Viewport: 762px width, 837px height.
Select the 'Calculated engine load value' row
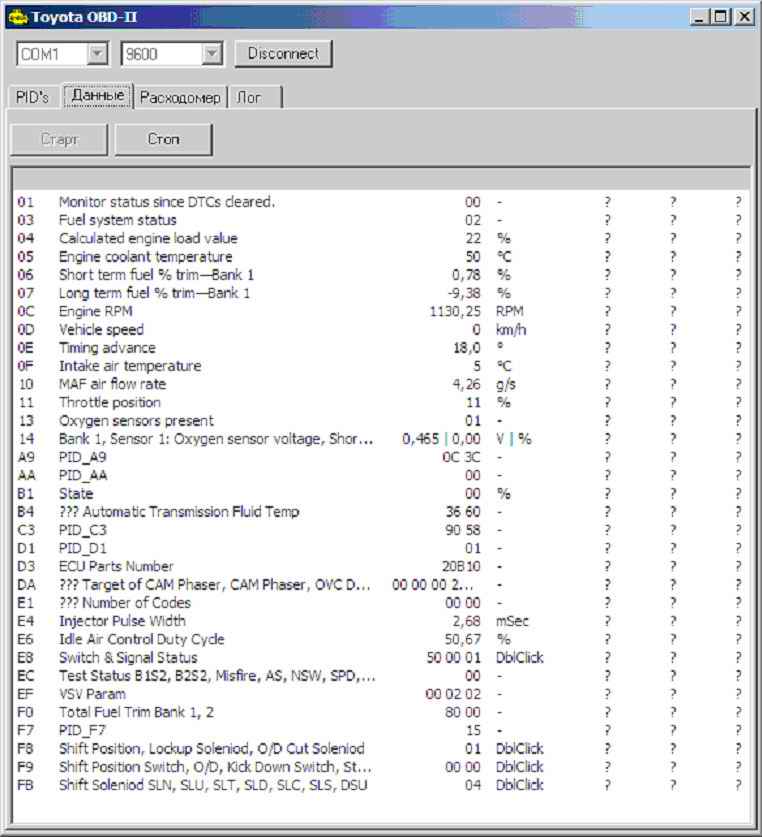tap(381, 238)
